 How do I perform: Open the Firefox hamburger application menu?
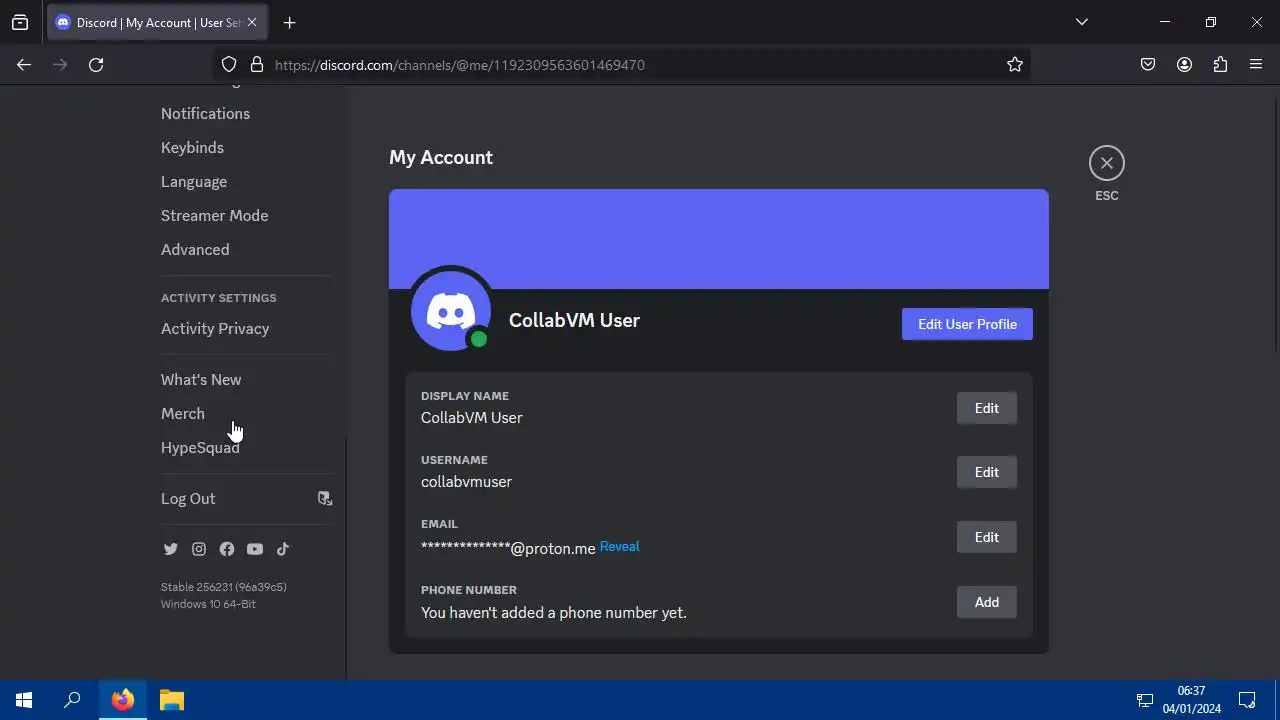pyautogui.click(x=1256, y=65)
